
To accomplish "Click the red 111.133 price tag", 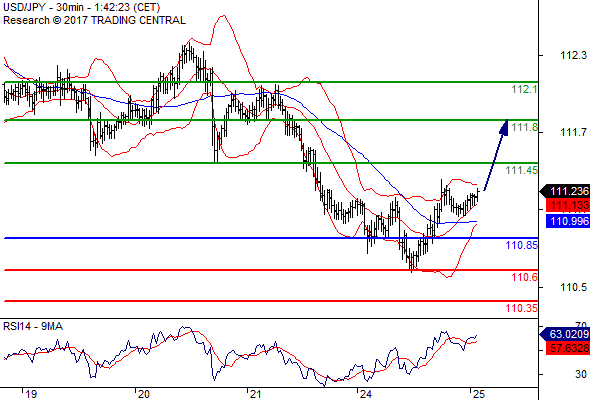I will (568, 205).
